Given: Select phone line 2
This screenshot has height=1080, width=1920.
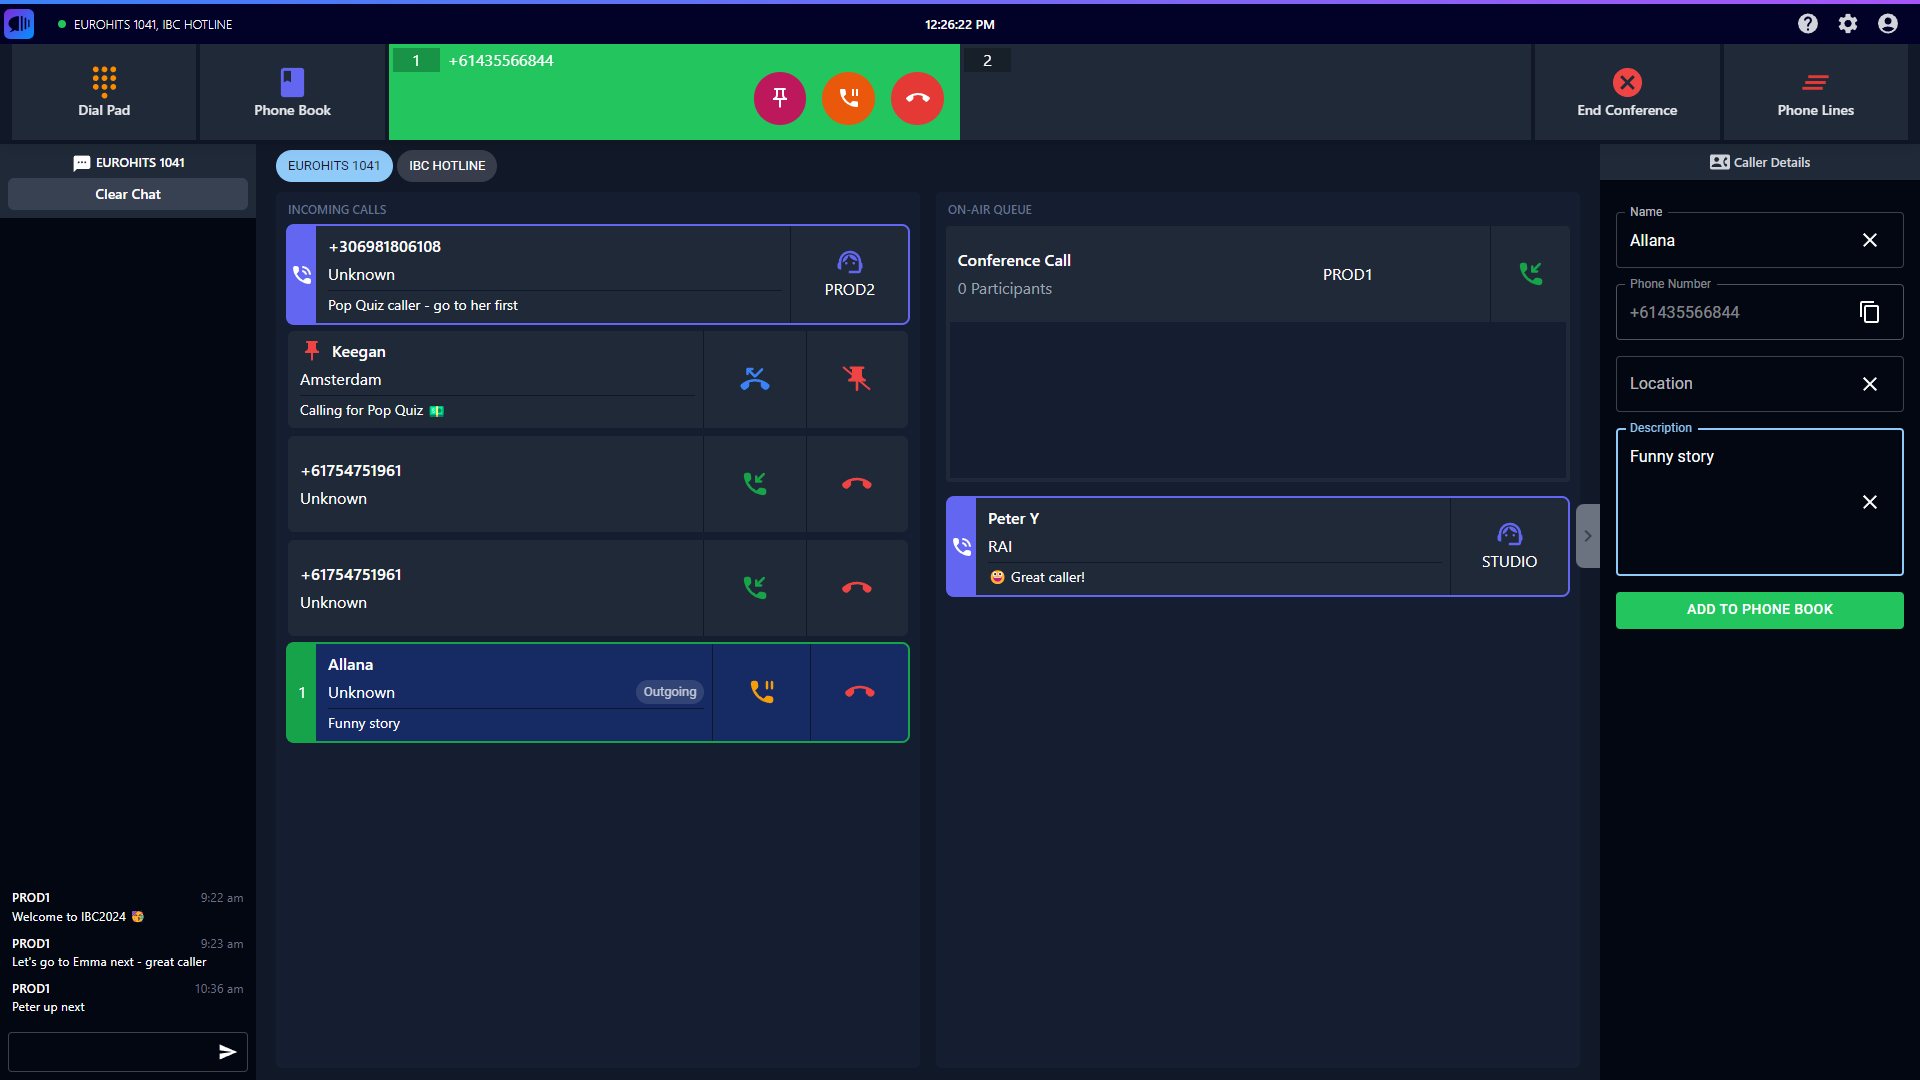Looking at the screenshot, I should [x=986, y=60].
